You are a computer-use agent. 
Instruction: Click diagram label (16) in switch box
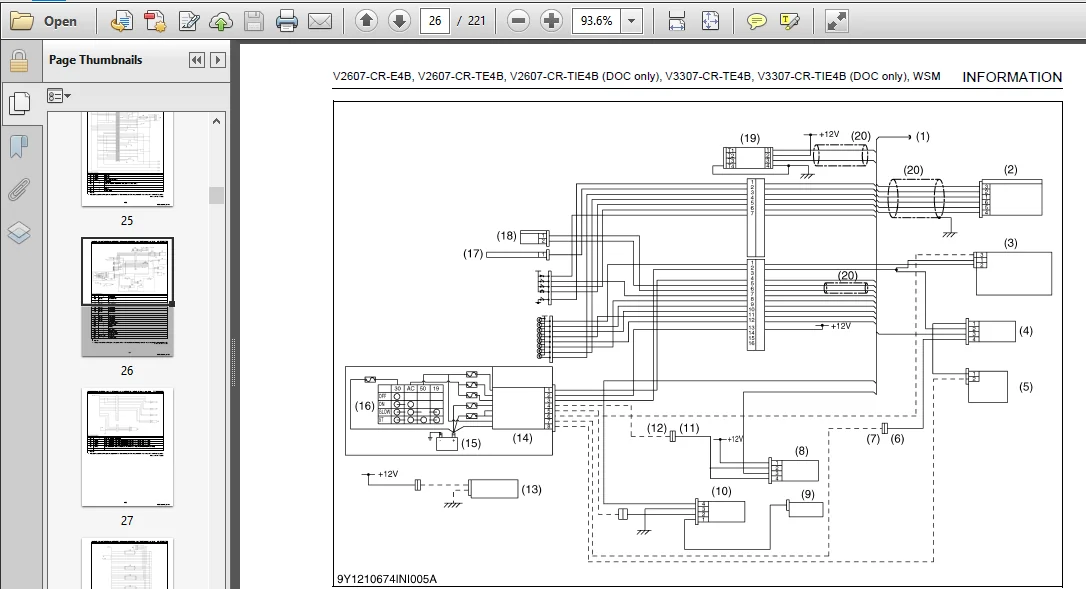pyautogui.click(x=364, y=406)
